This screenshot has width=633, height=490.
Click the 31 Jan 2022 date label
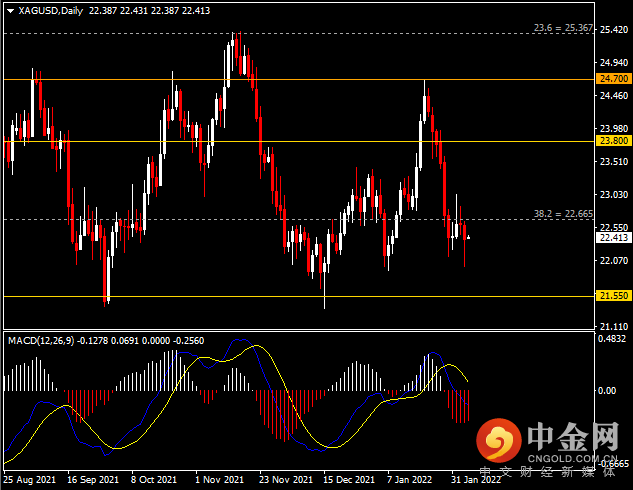click(x=476, y=480)
